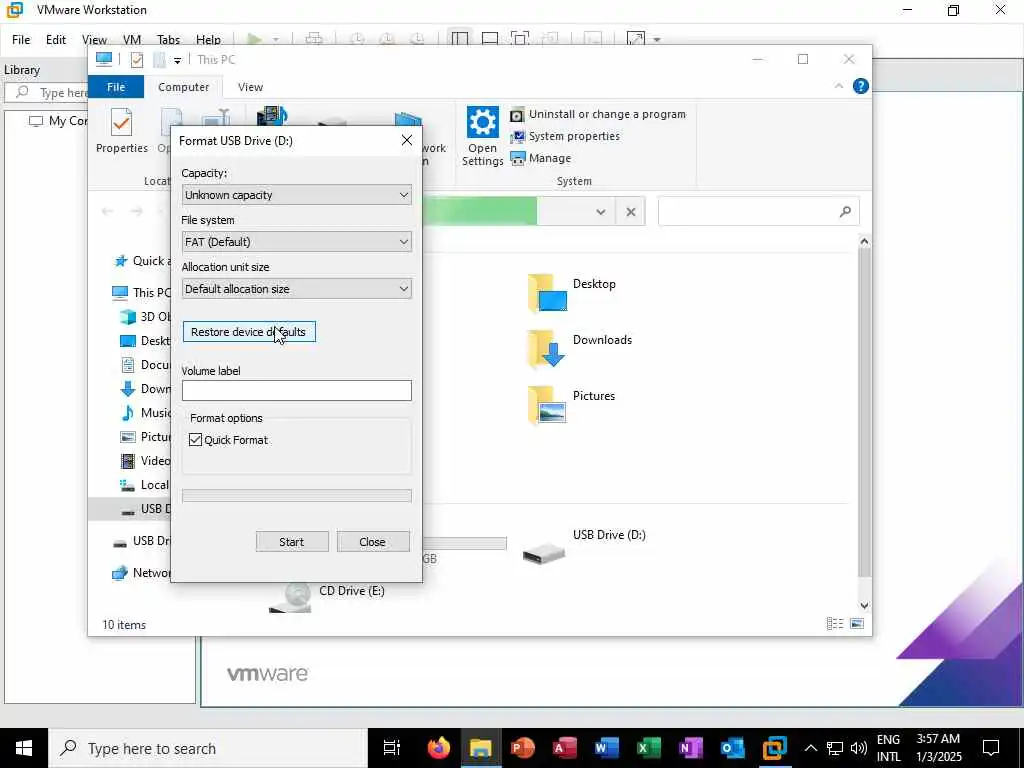The width and height of the screenshot is (1024, 768).
Task: Select the USB Drive (D:) device icon
Action: coord(543,554)
